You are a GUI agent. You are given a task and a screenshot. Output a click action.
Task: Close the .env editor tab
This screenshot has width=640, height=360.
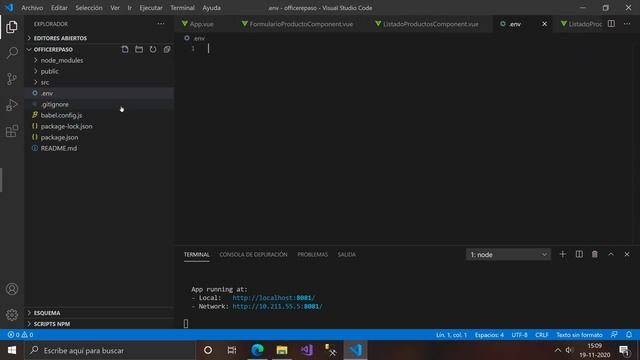tap(544, 24)
